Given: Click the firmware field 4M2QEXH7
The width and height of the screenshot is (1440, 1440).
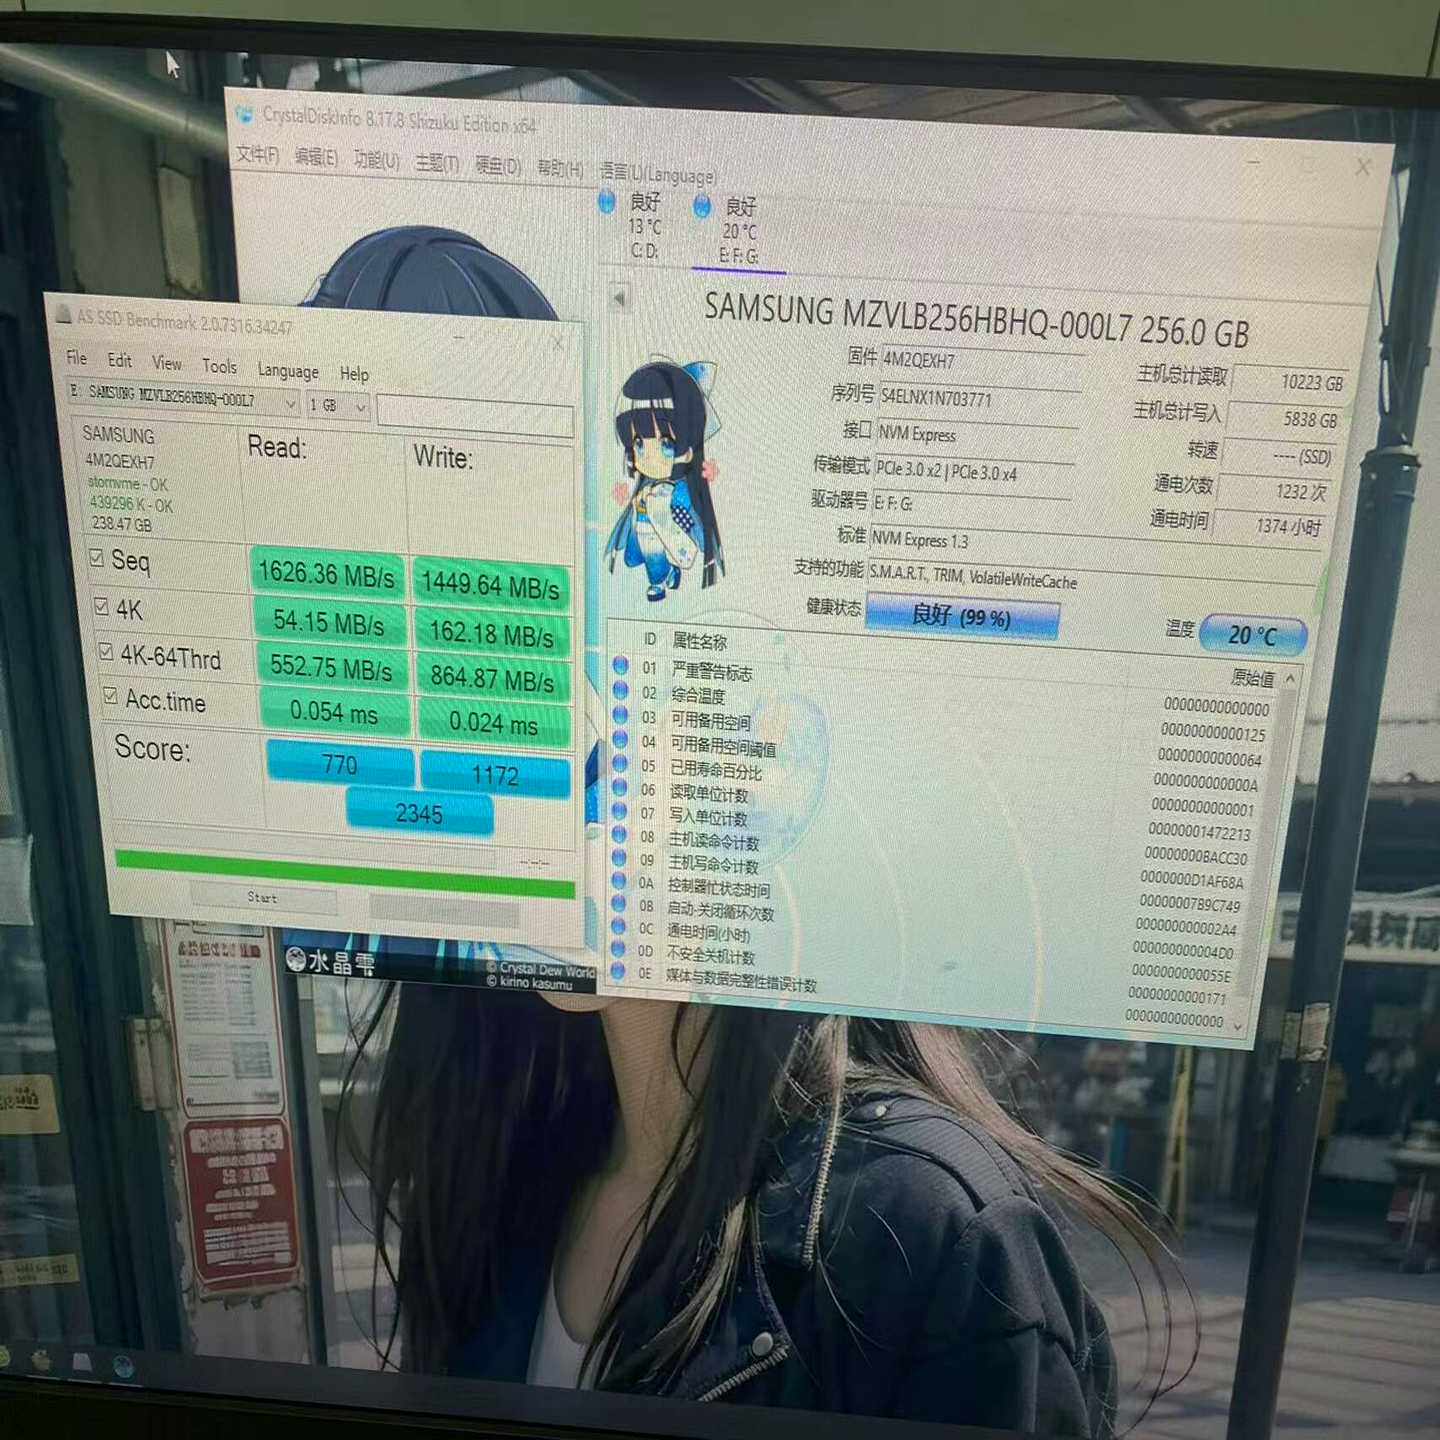Looking at the screenshot, I should (983, 361).
